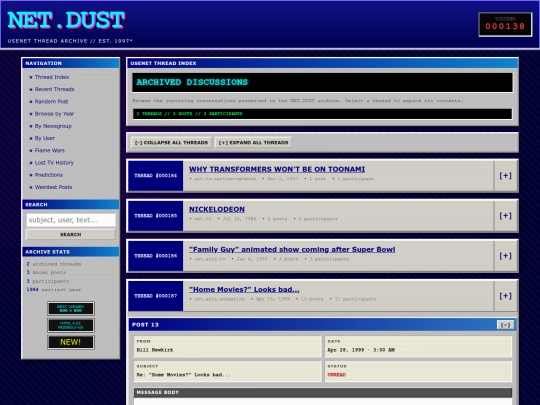Select the THREAD #000184 label

pos(156,176)
